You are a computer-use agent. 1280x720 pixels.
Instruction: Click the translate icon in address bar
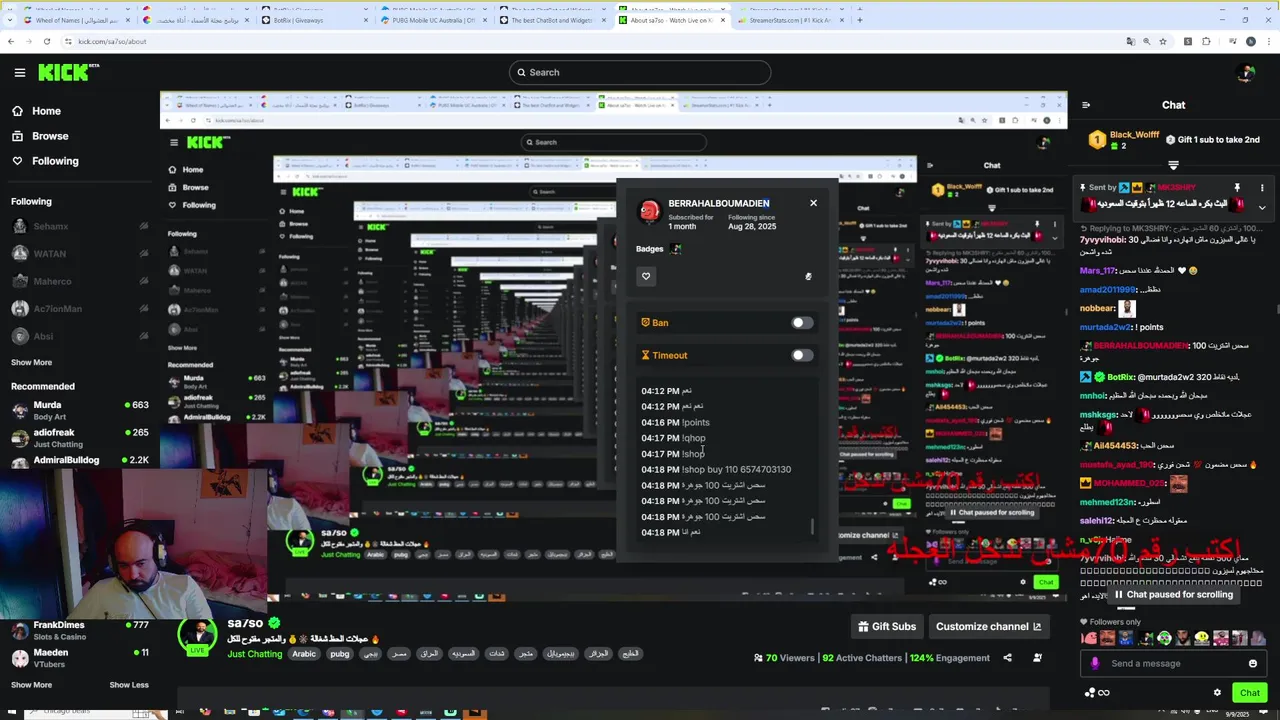click(1131, 41)
